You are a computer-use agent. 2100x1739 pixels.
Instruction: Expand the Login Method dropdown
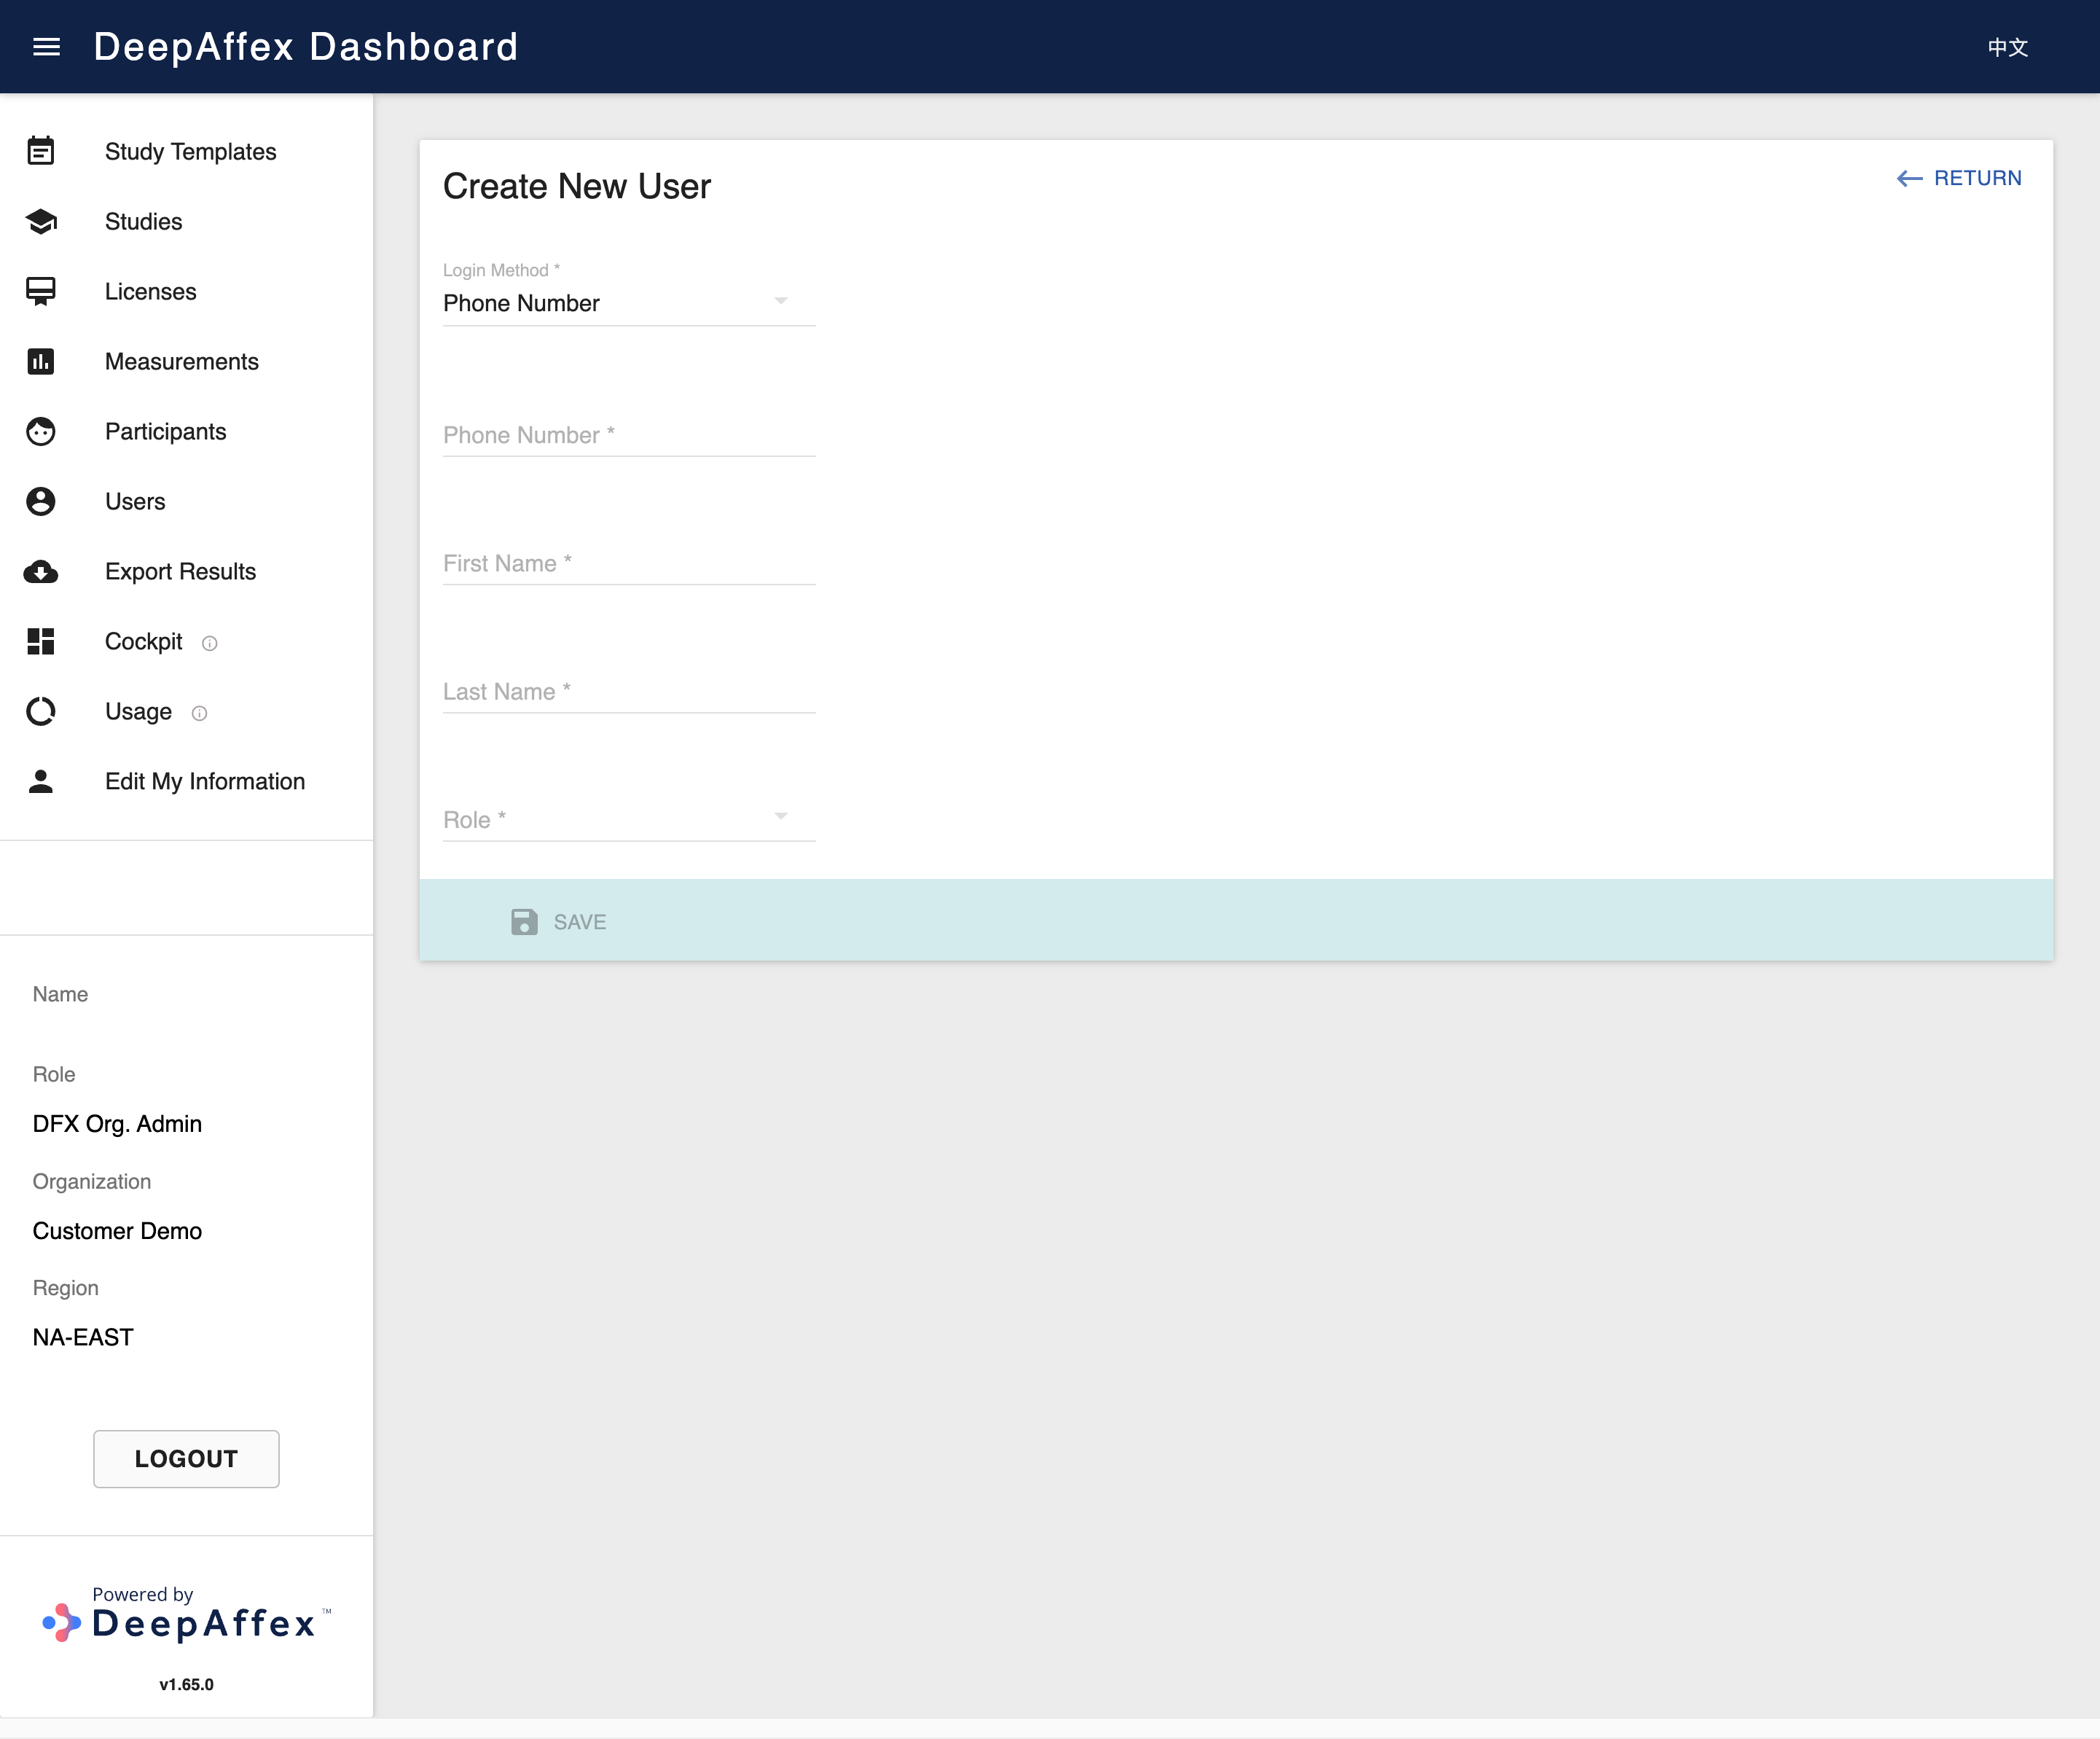[629, 303]
